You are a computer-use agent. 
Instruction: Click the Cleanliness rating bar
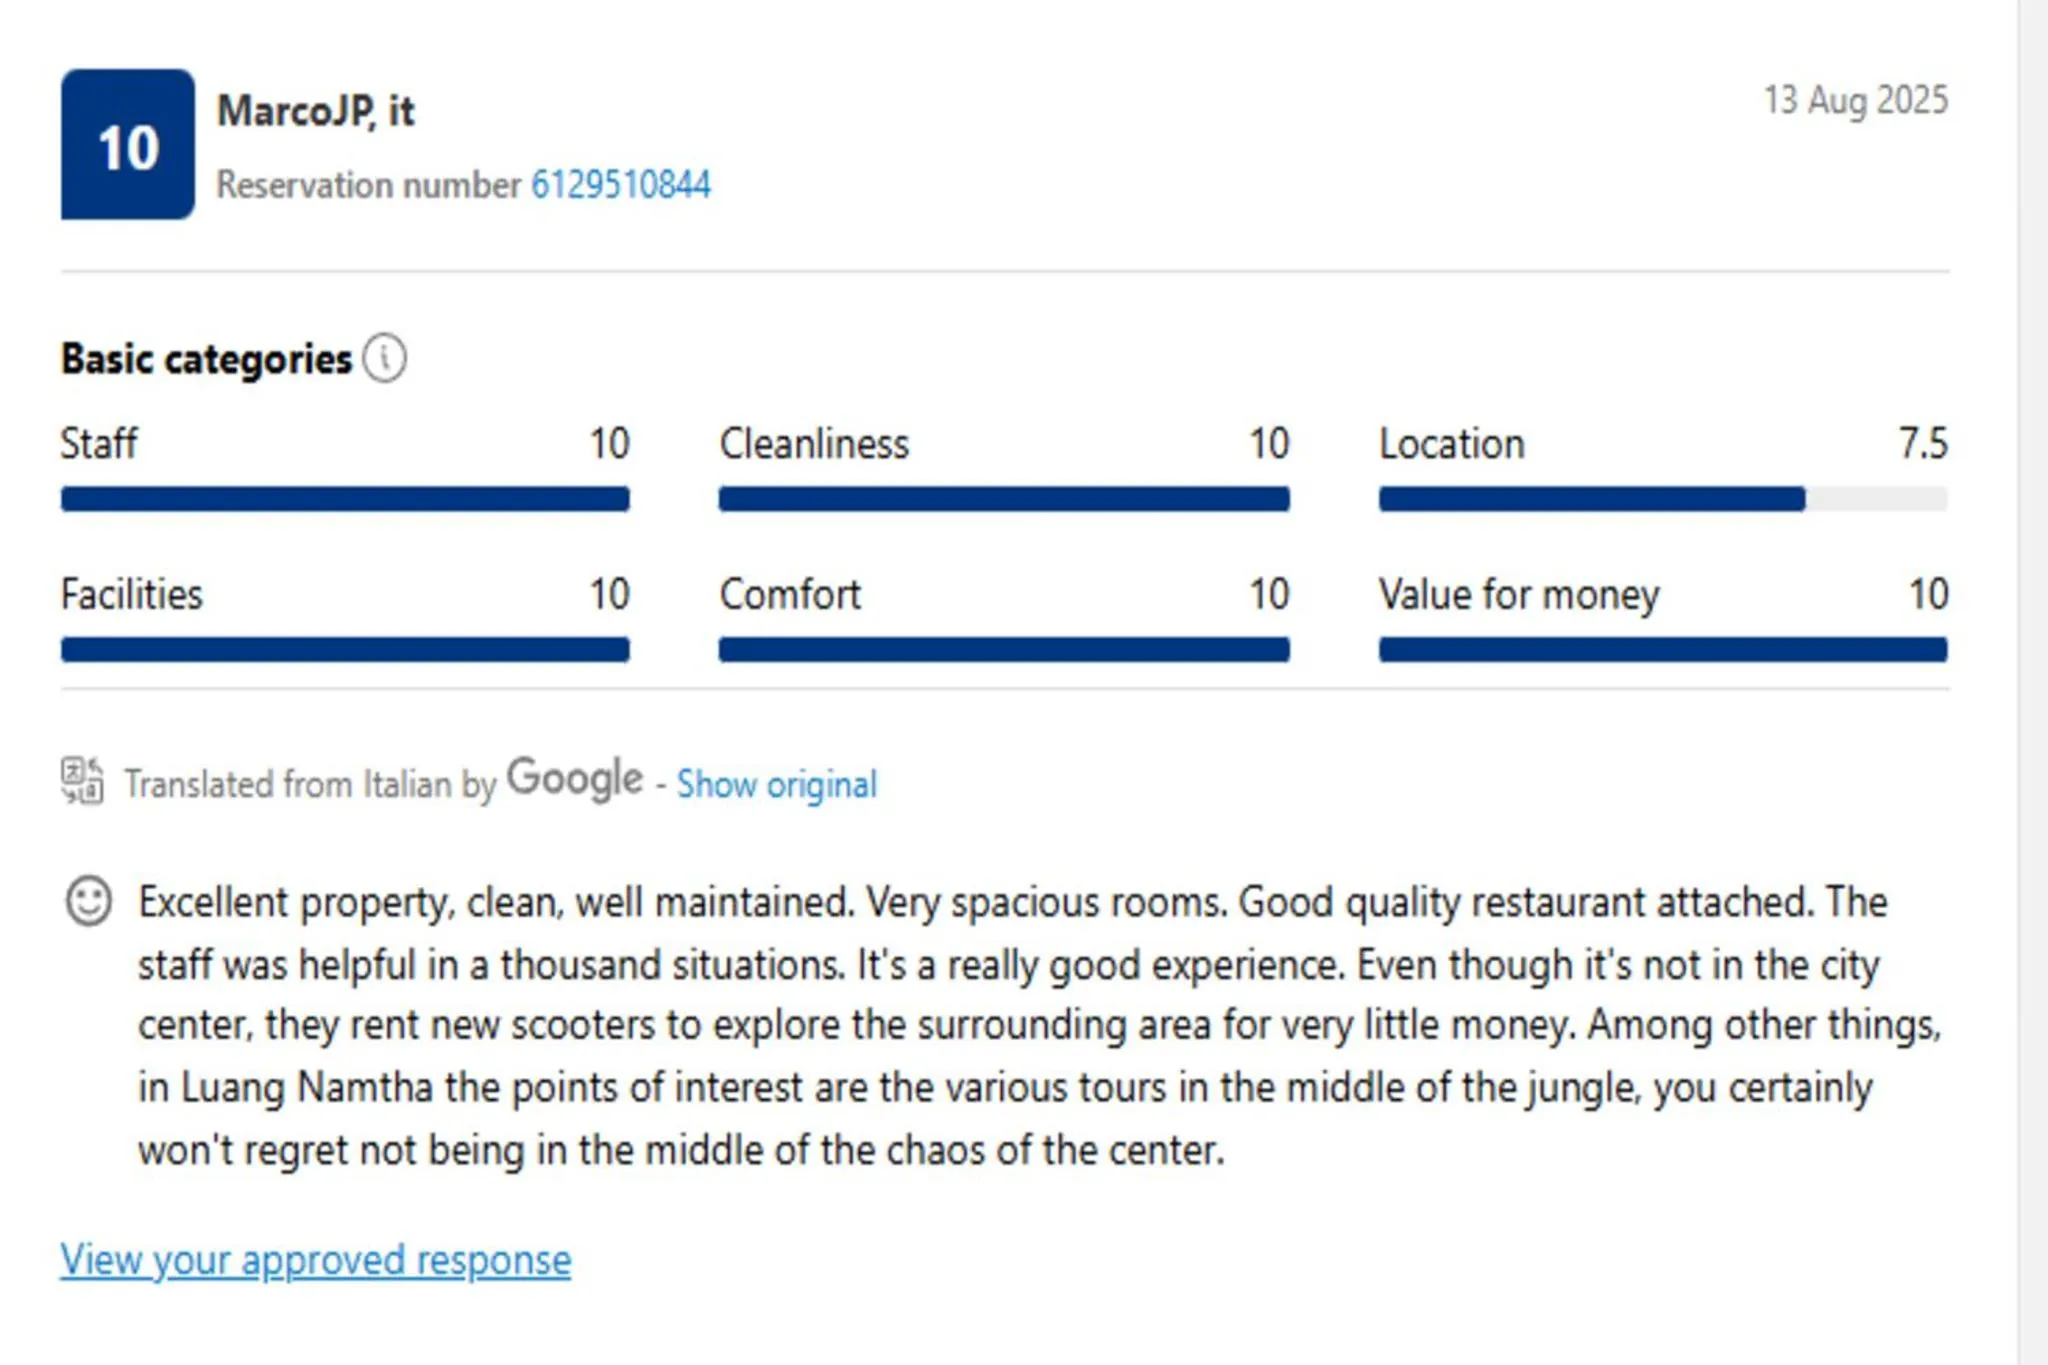(x=1004, y=499)
